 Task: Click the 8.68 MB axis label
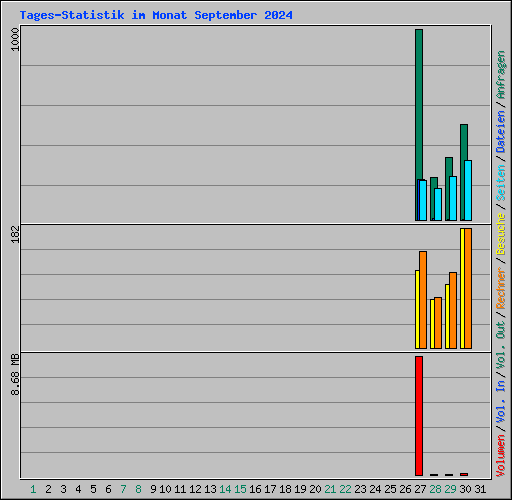pos(15,374)
